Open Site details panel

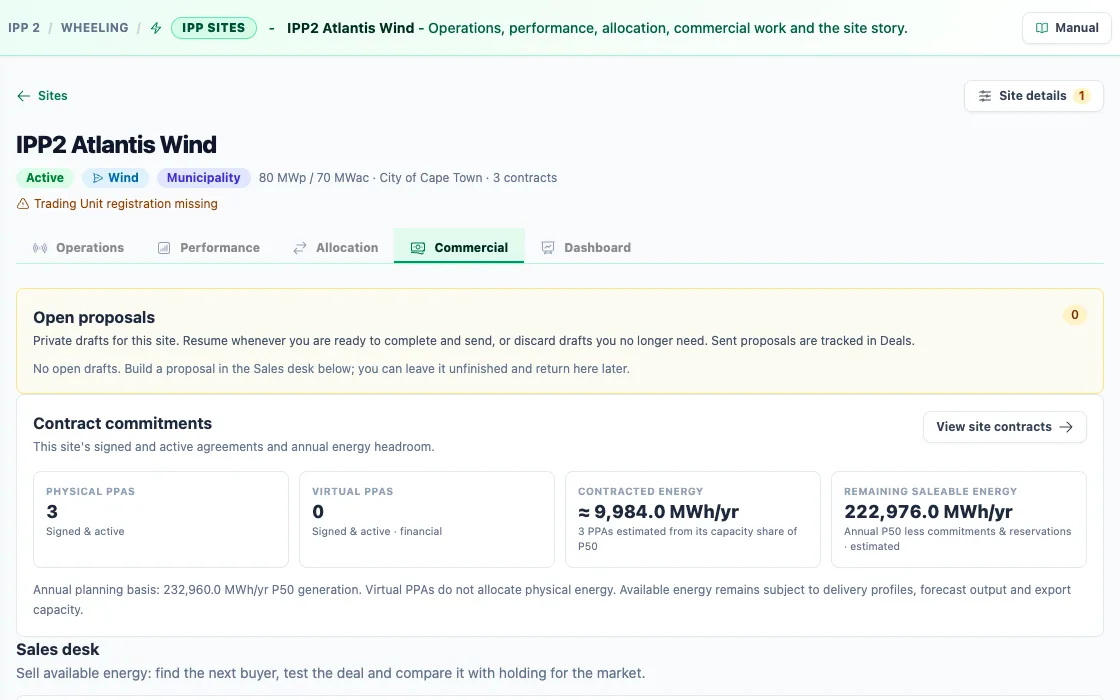pos(1034,96)
